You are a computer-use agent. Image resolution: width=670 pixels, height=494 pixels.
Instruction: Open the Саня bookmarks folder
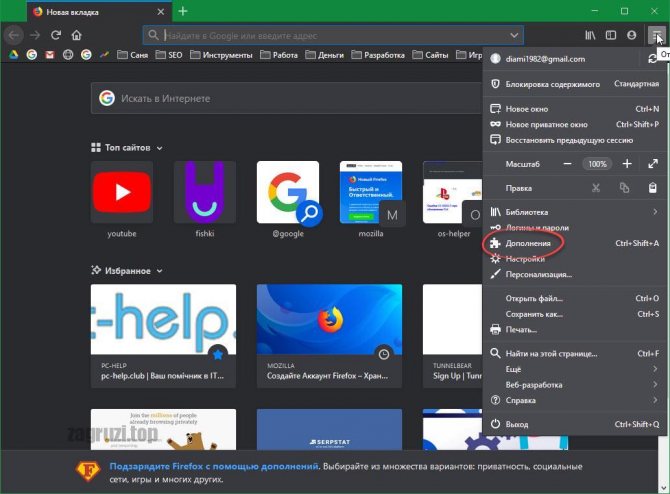click(x=132, y=55)
